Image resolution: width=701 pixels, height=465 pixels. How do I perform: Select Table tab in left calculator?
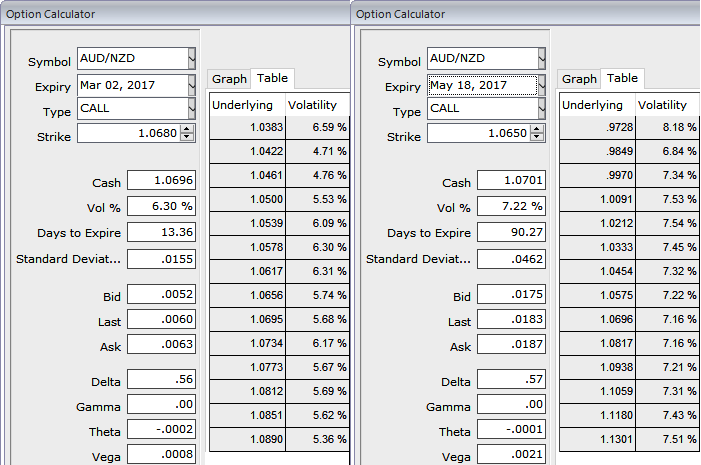[x=272, y=78]
